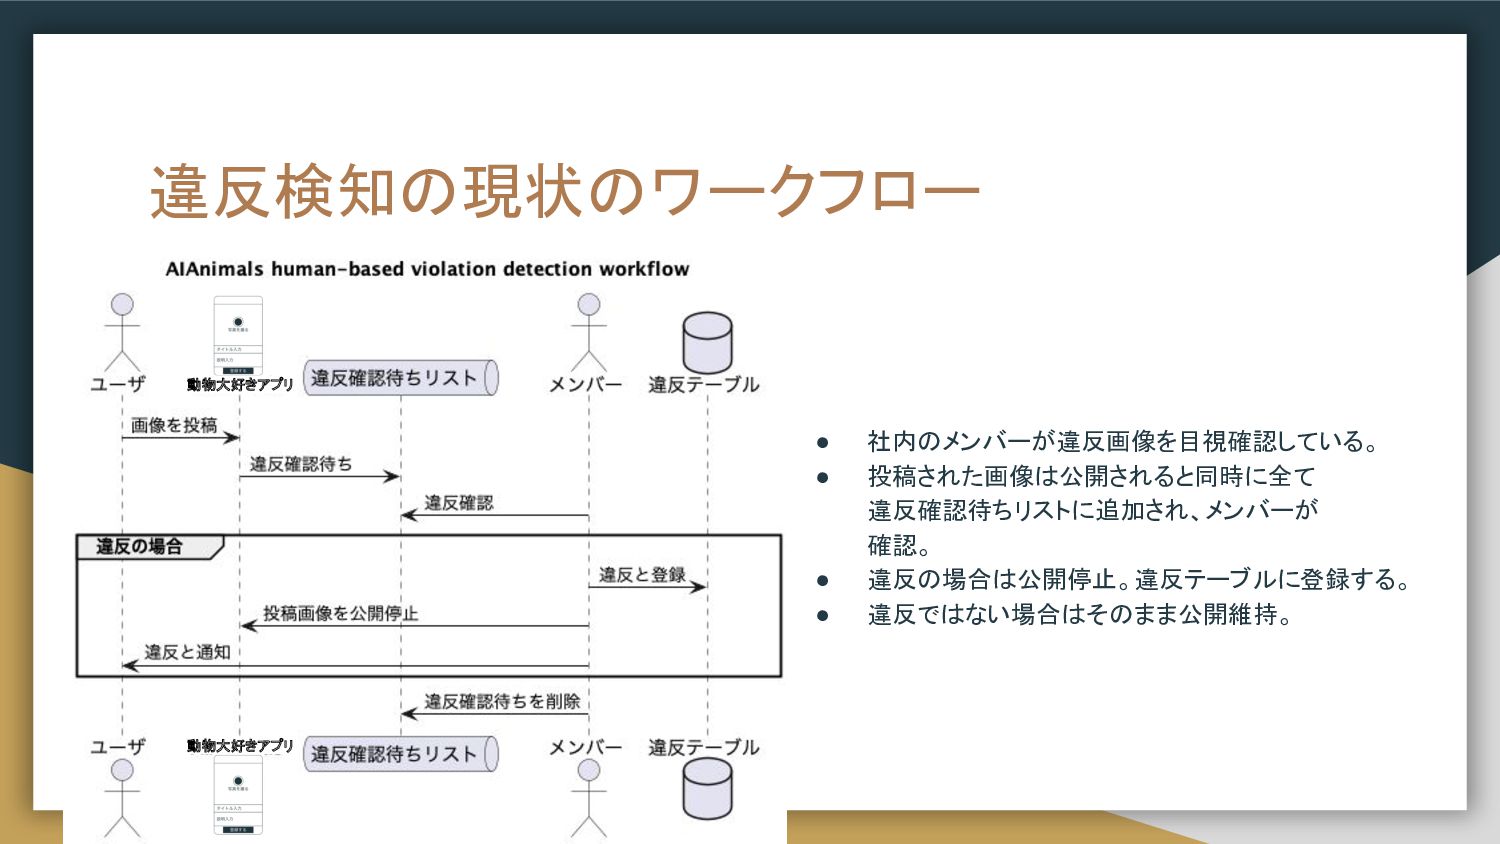Click the 違反テーブル database icon at top
The image size is (1500, 844).
pyautogui.click(x=707, y=342)
